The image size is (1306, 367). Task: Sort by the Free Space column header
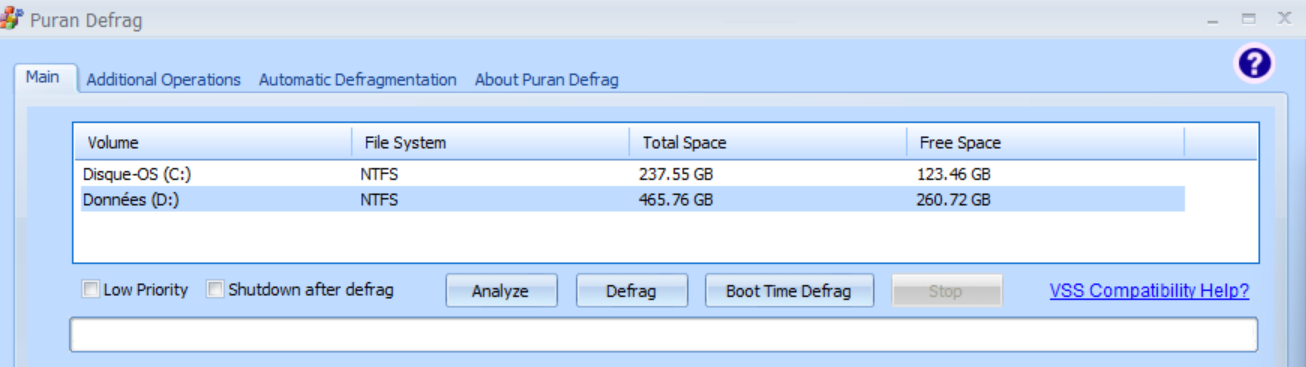[1046, 142]
